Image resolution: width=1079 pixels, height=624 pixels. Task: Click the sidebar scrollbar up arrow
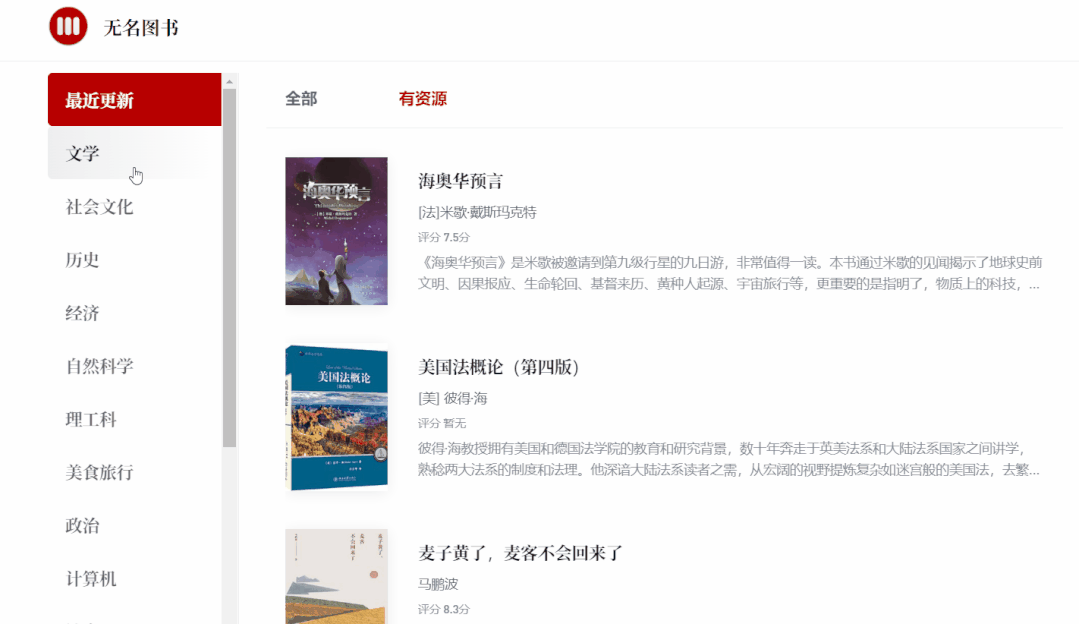[230, 81]
